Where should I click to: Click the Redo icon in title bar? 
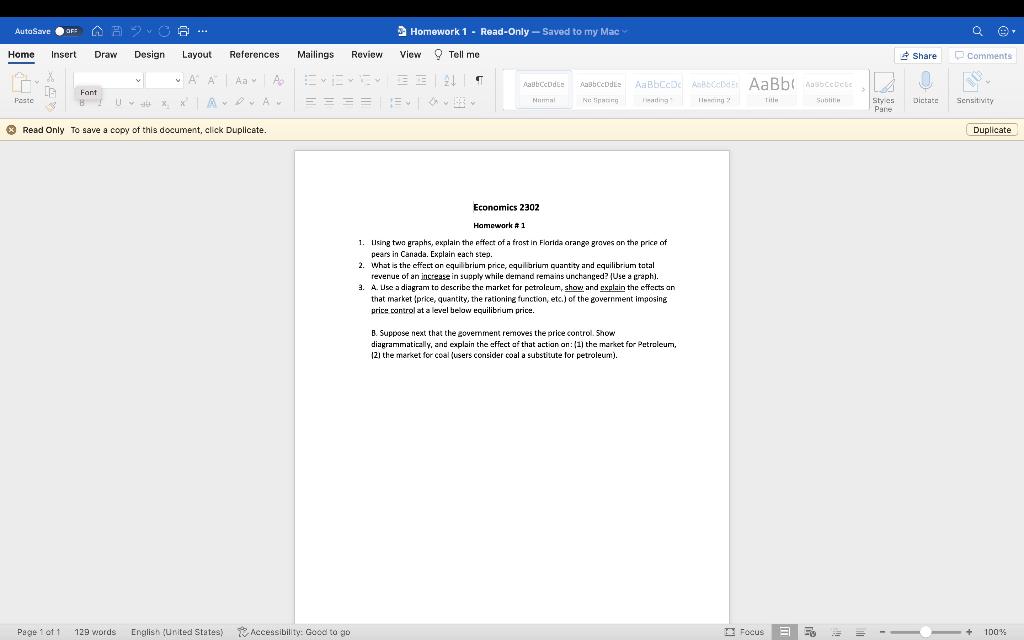[x=164, y=31]
